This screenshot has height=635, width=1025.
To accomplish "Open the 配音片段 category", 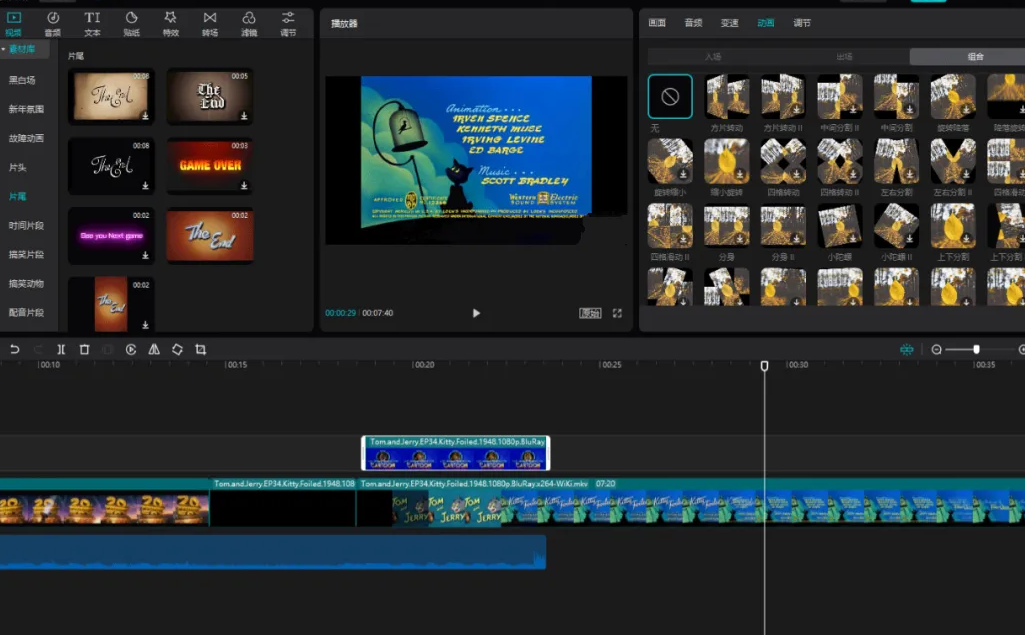I will tap(26, 313).
